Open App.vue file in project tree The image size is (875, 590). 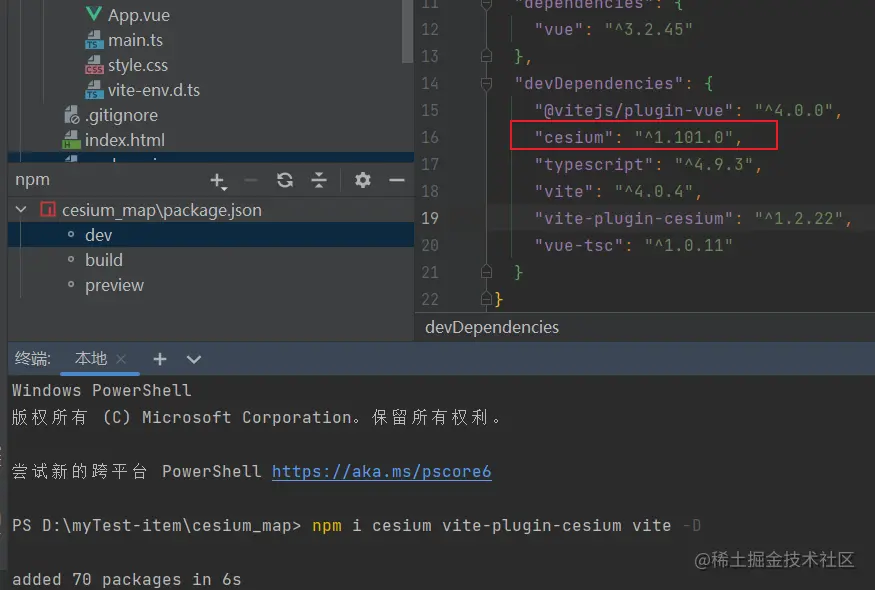[x=138, y=15]
